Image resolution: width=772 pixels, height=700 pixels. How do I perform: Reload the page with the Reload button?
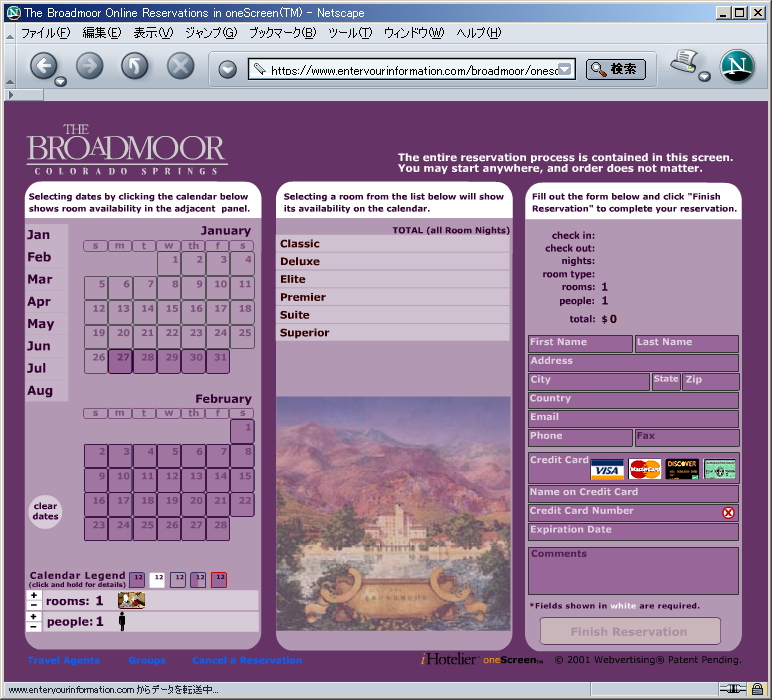coord(135,66)
